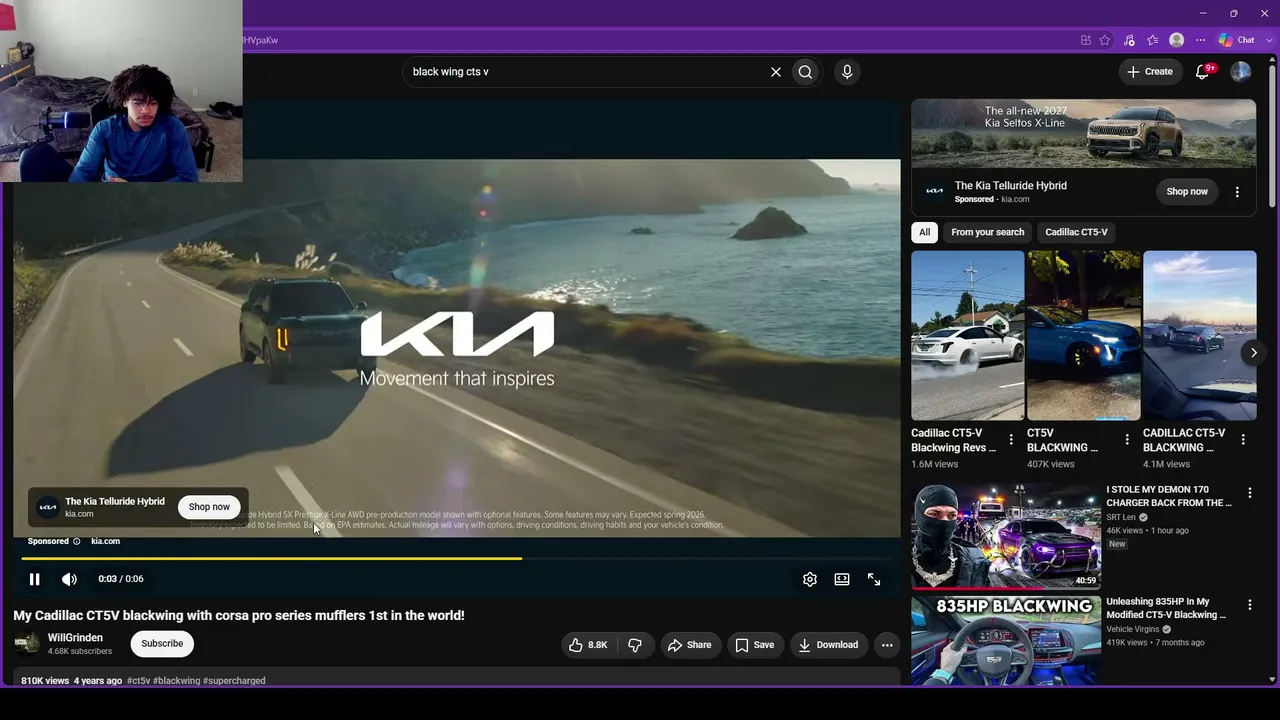
Task: Download the video
Action: pyautogui.click(x=828, y=645)
